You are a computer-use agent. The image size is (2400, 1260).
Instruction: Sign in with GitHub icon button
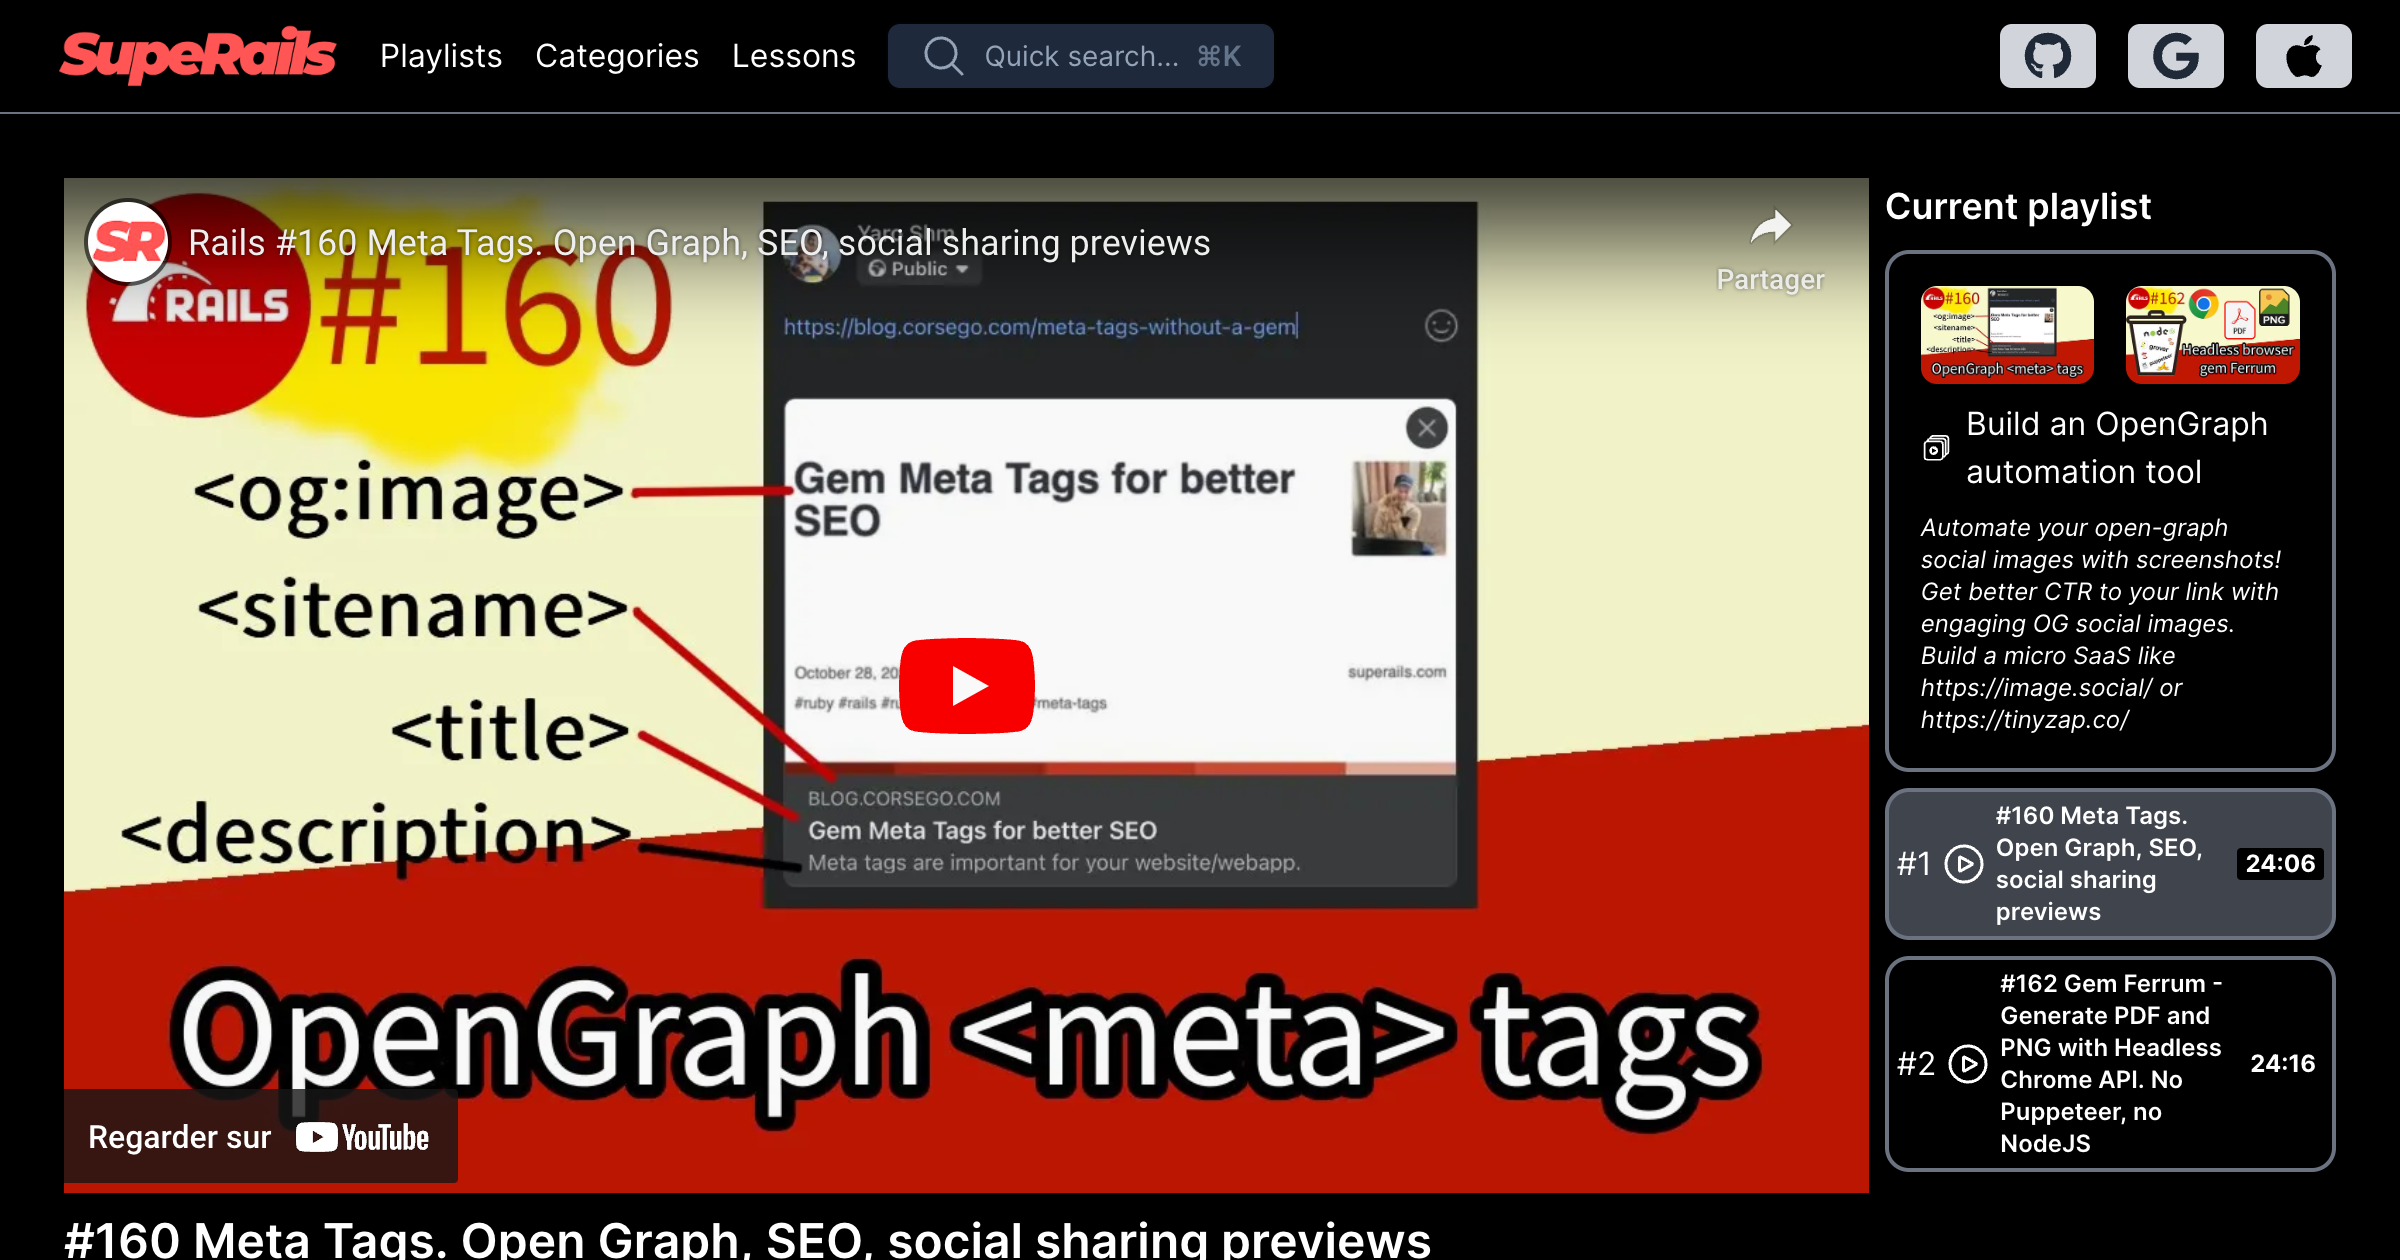tap(2048, 56)
